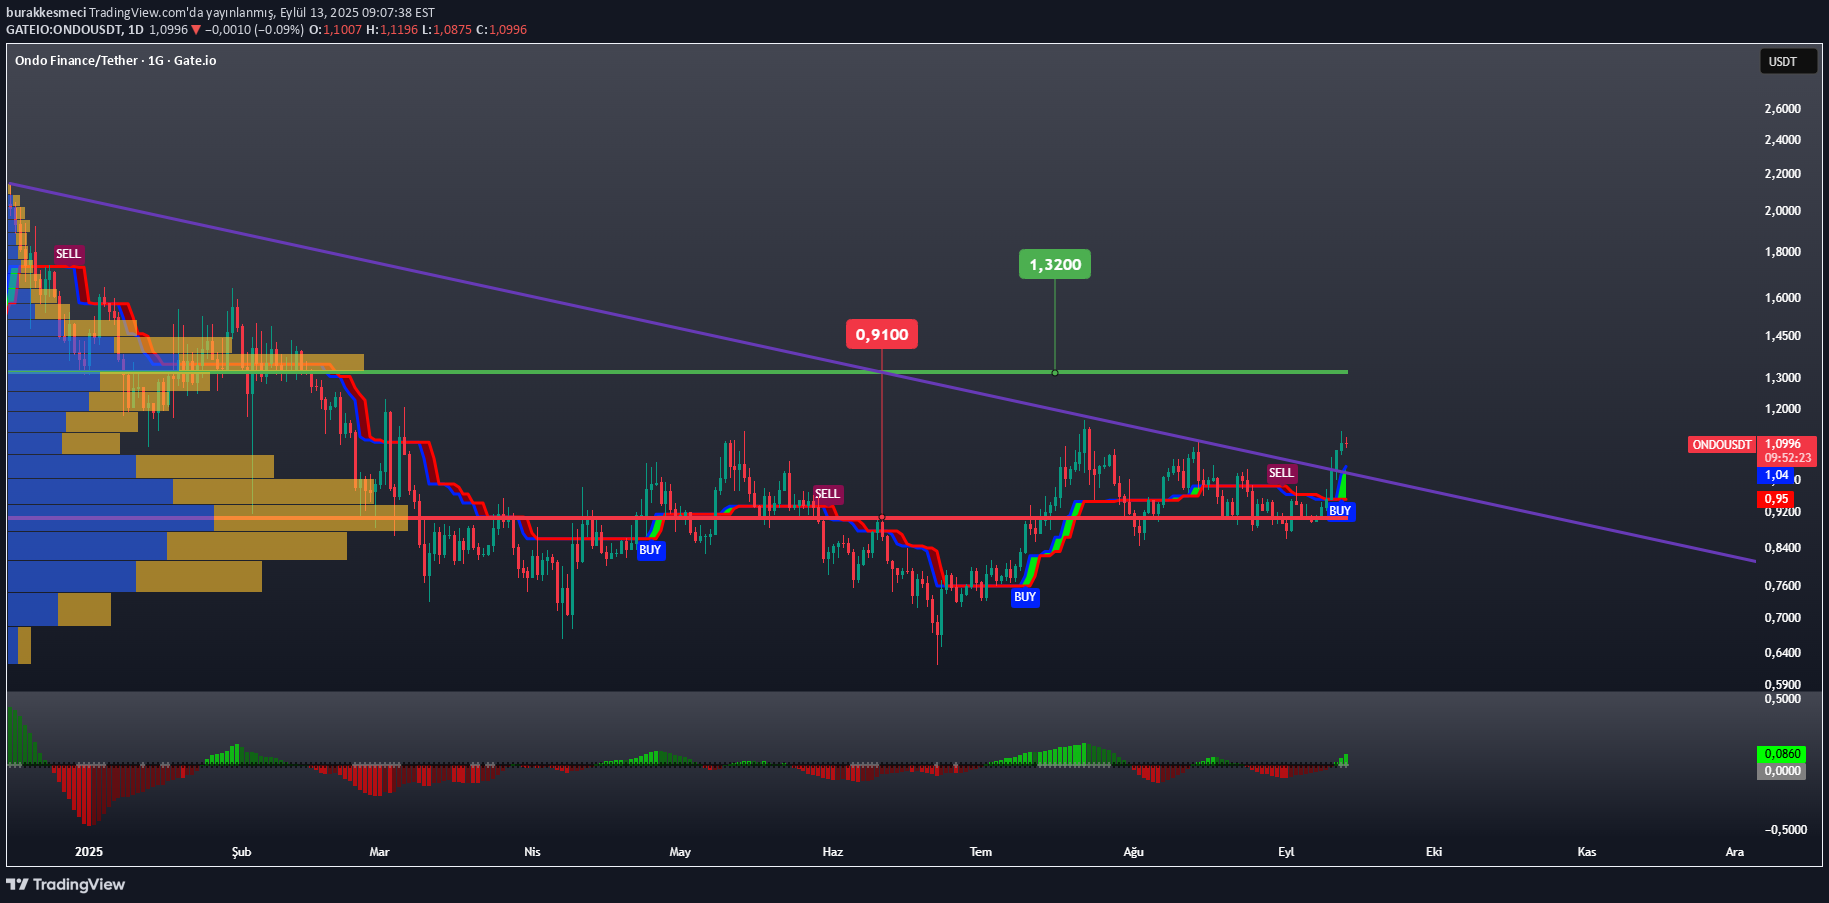The width and height of the screenshot is (1829, 903).
Task: Click the Ondo Finance/Tether chart title
Action: 116,61
